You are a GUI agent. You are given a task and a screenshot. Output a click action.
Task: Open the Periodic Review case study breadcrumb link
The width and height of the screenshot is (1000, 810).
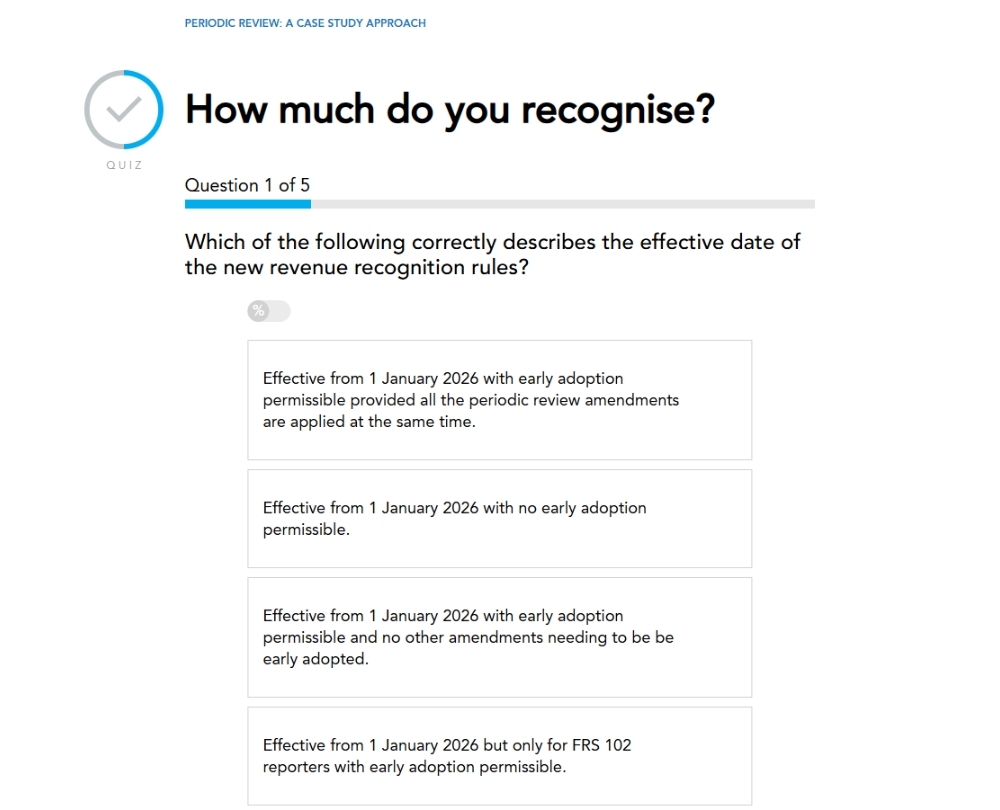[305, 23]
